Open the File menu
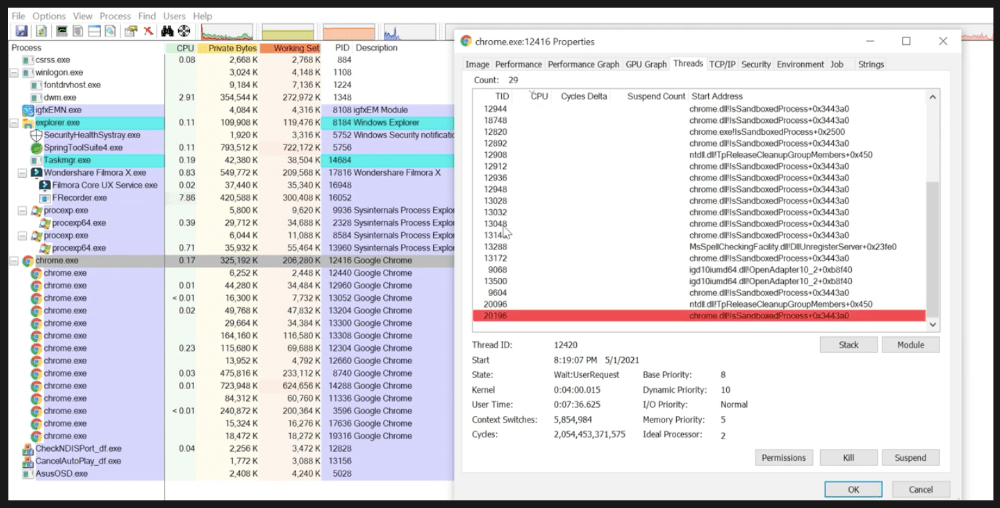Viewport: 1000px width, 508px height. 18,16
